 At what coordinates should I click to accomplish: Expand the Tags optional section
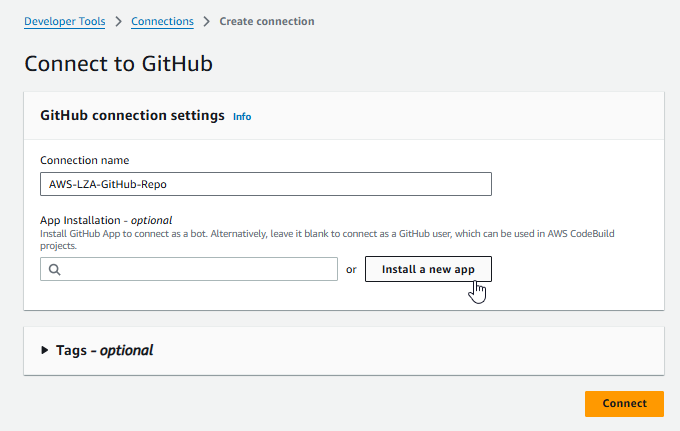(97, 350)
